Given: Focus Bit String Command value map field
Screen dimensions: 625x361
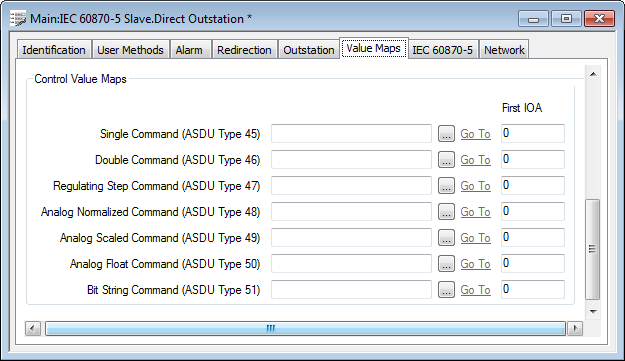Looking at the screenshot, I should 351,289.
